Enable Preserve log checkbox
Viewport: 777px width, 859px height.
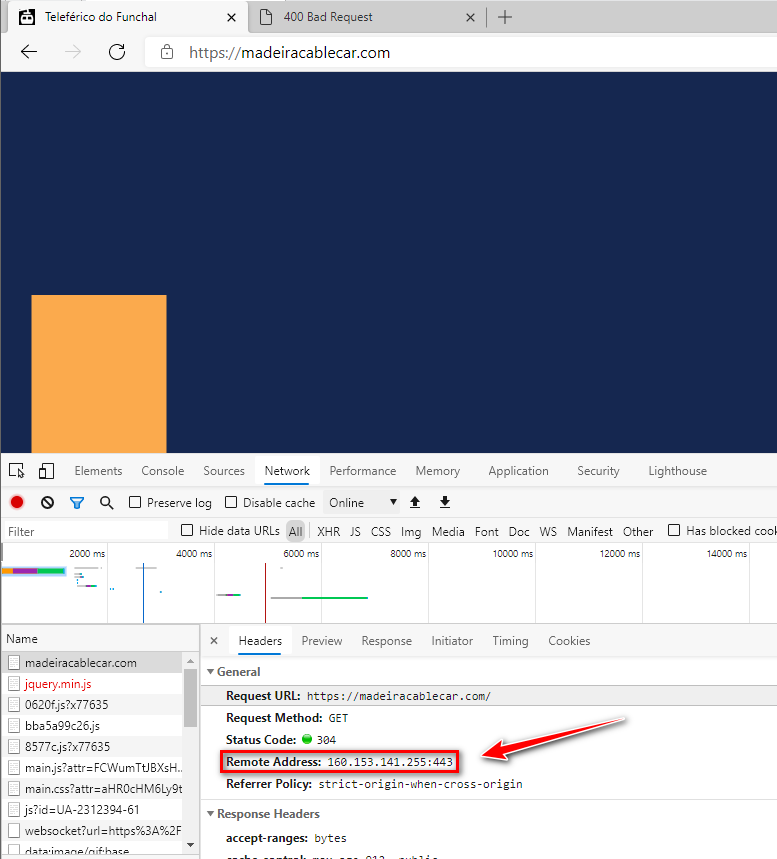click(135, 502)
